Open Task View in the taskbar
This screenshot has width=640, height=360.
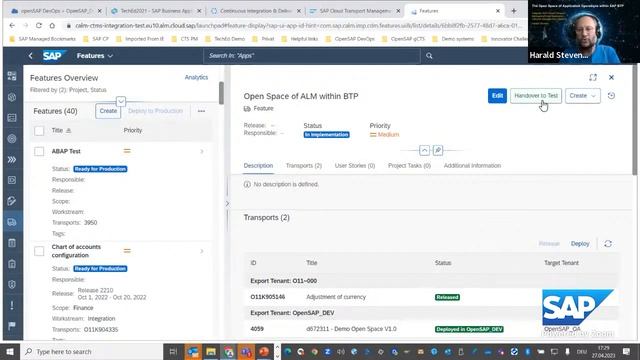tap(173, 351)
